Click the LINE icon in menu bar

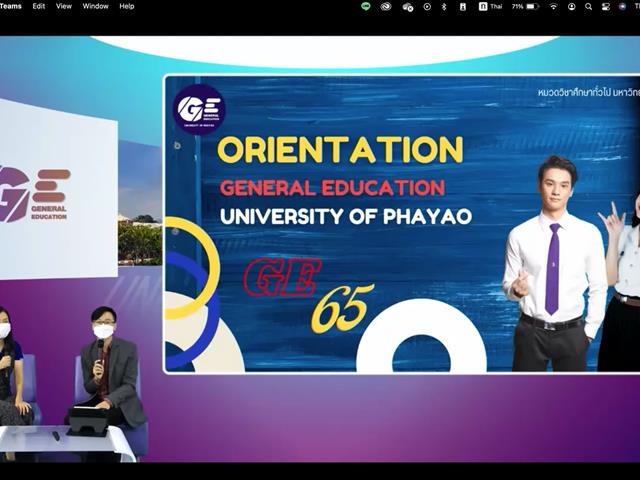[x=366, y=6]
